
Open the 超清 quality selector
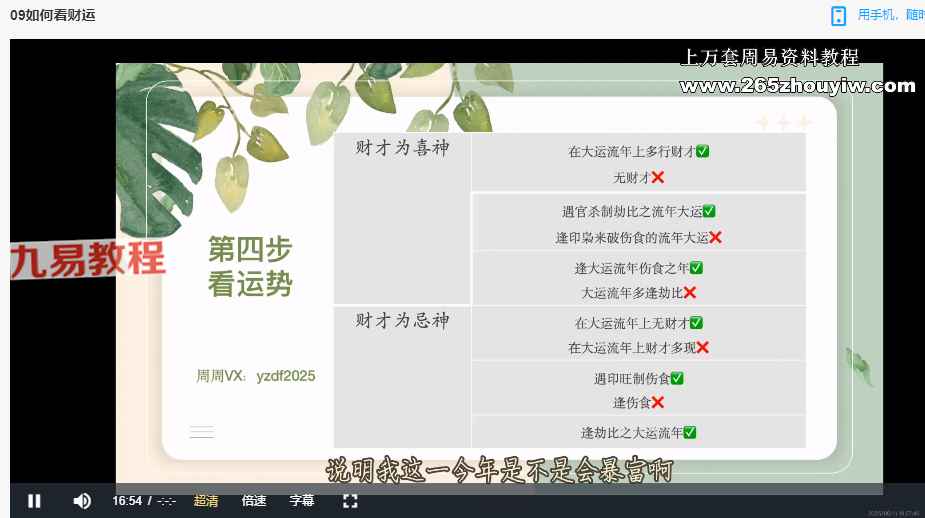(x=206, y=501)
